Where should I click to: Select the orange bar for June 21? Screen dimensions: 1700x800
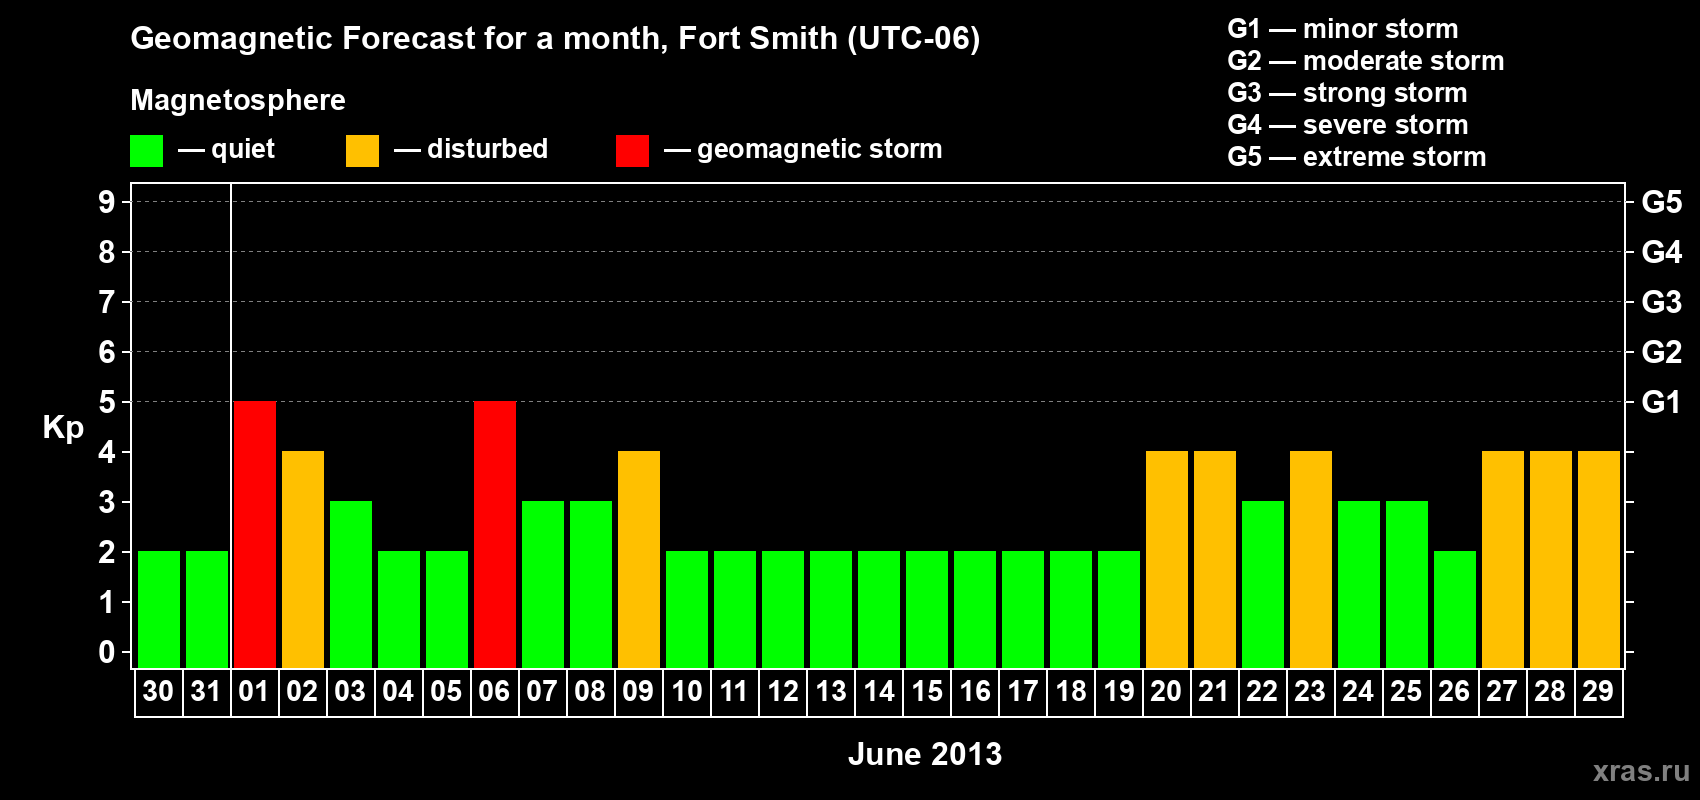click(x=1215, y=560)
